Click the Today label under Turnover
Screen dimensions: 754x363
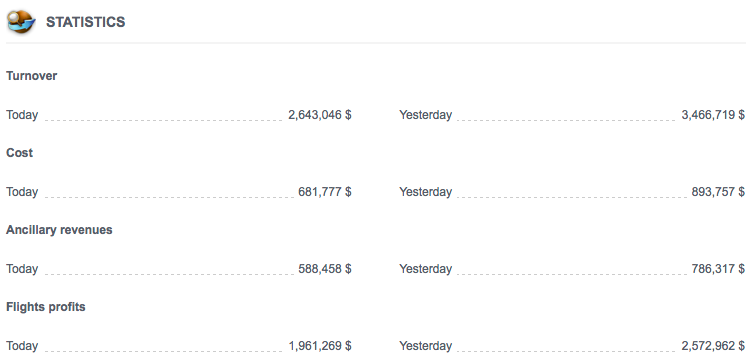tap(22, 115)
